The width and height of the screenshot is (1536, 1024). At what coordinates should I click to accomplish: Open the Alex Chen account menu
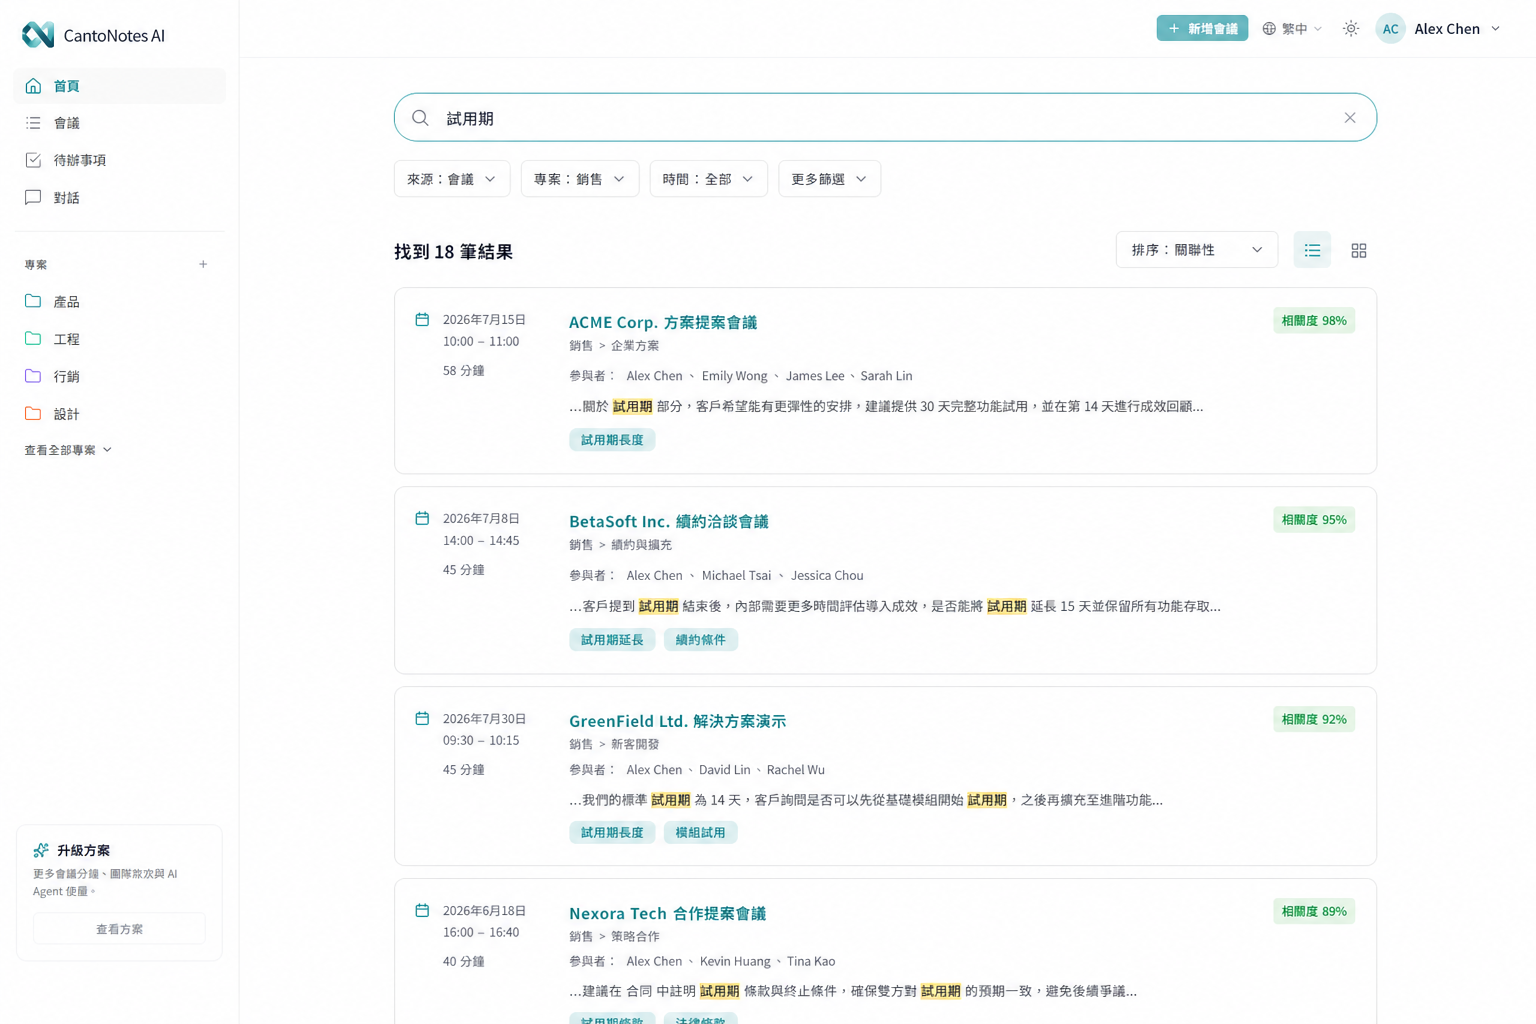[1458, 29]
